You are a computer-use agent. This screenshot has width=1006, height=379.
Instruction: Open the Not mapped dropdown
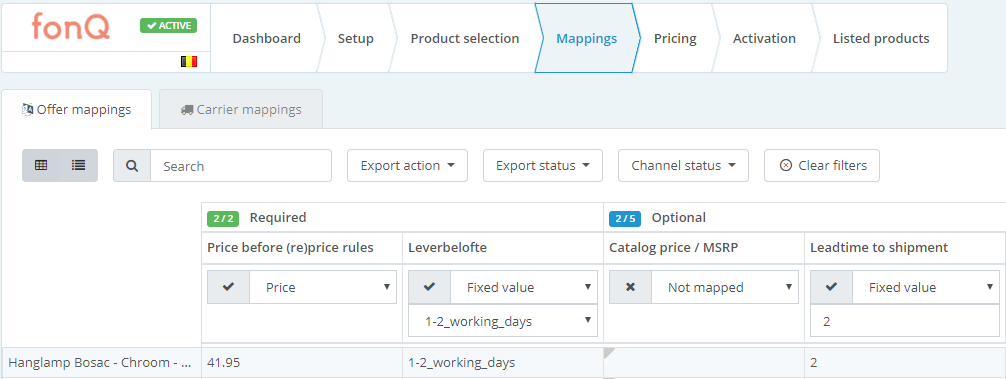click(725, 287)
